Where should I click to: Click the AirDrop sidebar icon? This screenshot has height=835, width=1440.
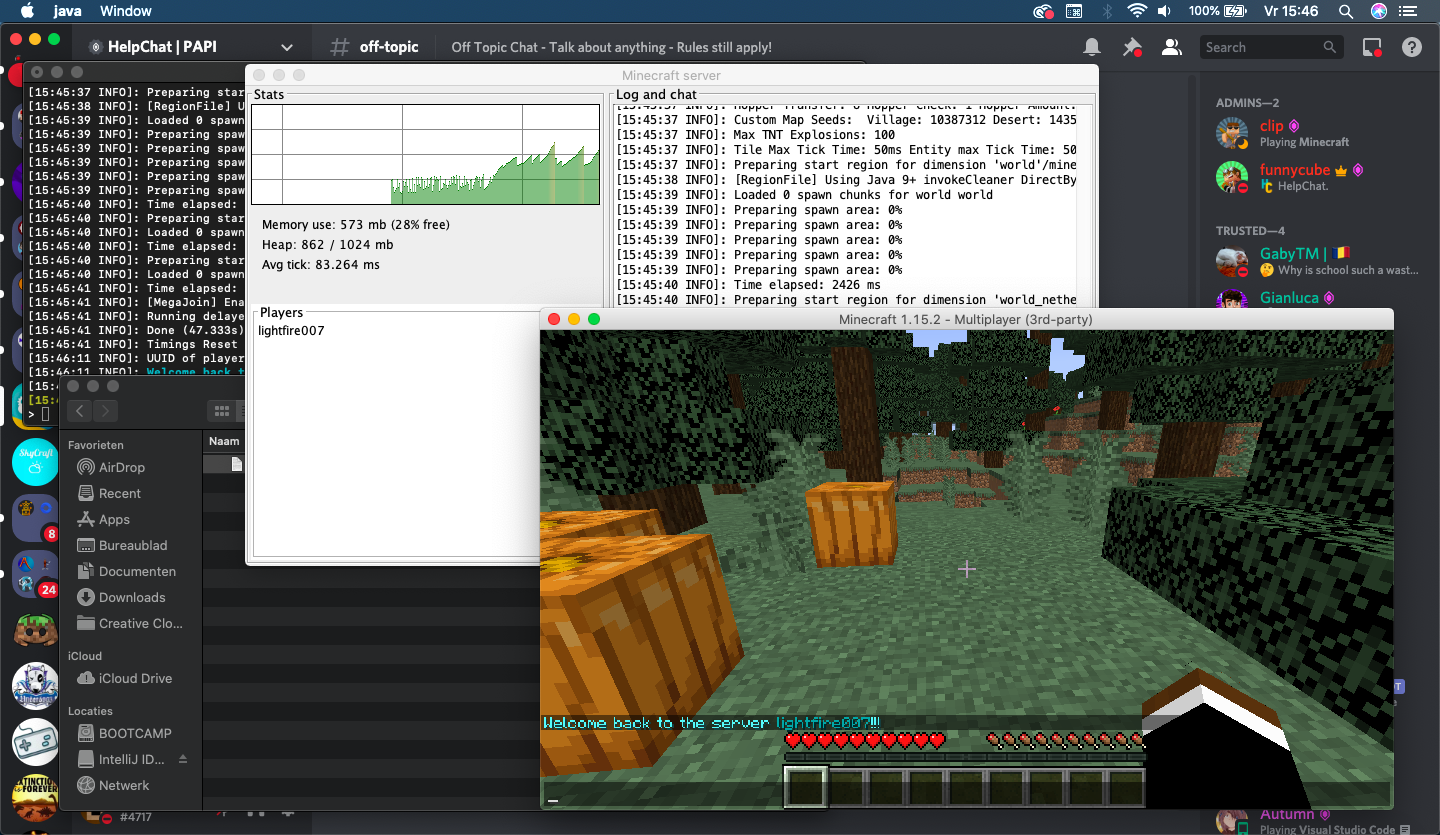[86, 467]
